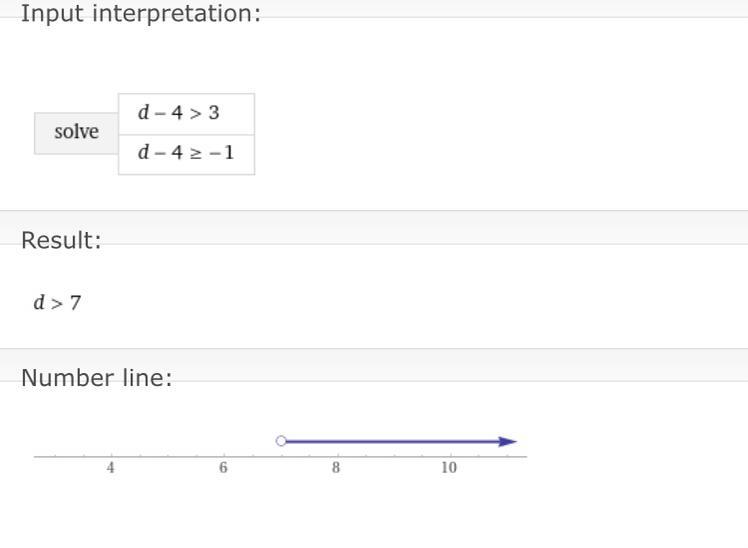Select the inequality d − 4 > 3
748x548 pixels.
pos(179,113)
